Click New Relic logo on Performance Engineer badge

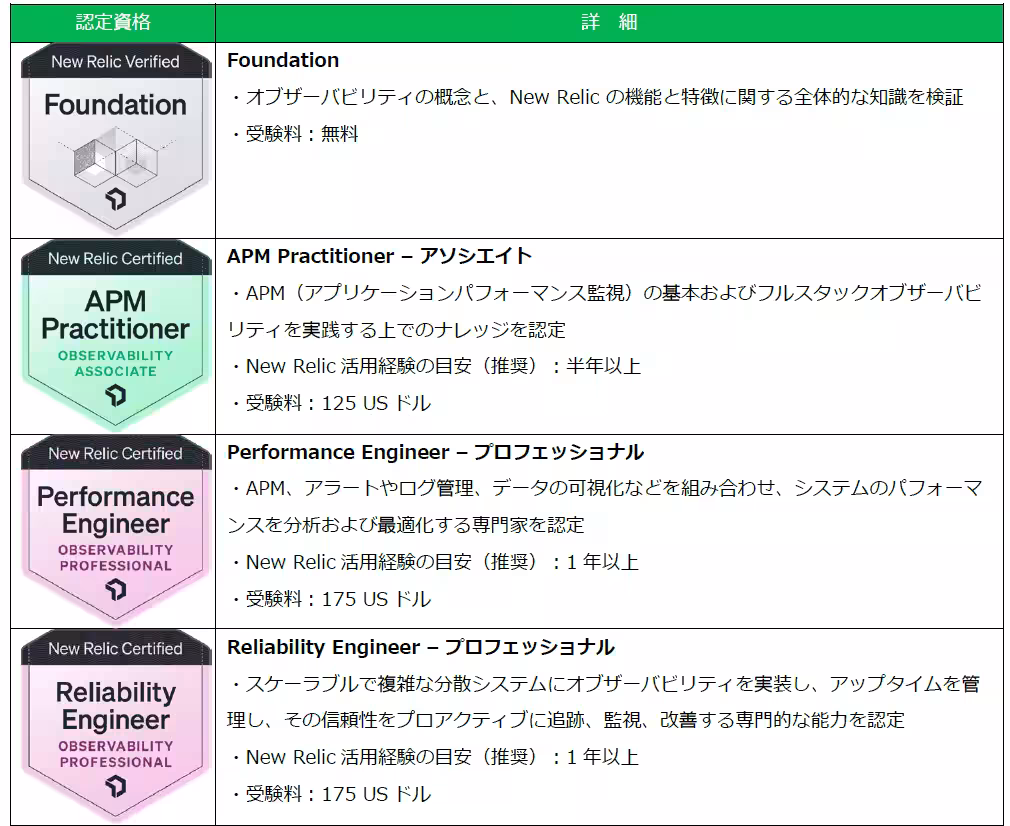(116, 591)
